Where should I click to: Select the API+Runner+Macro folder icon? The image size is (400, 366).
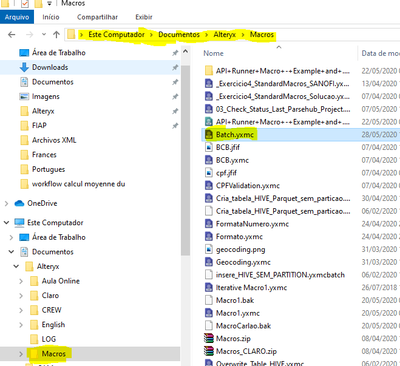click(209, 71)
